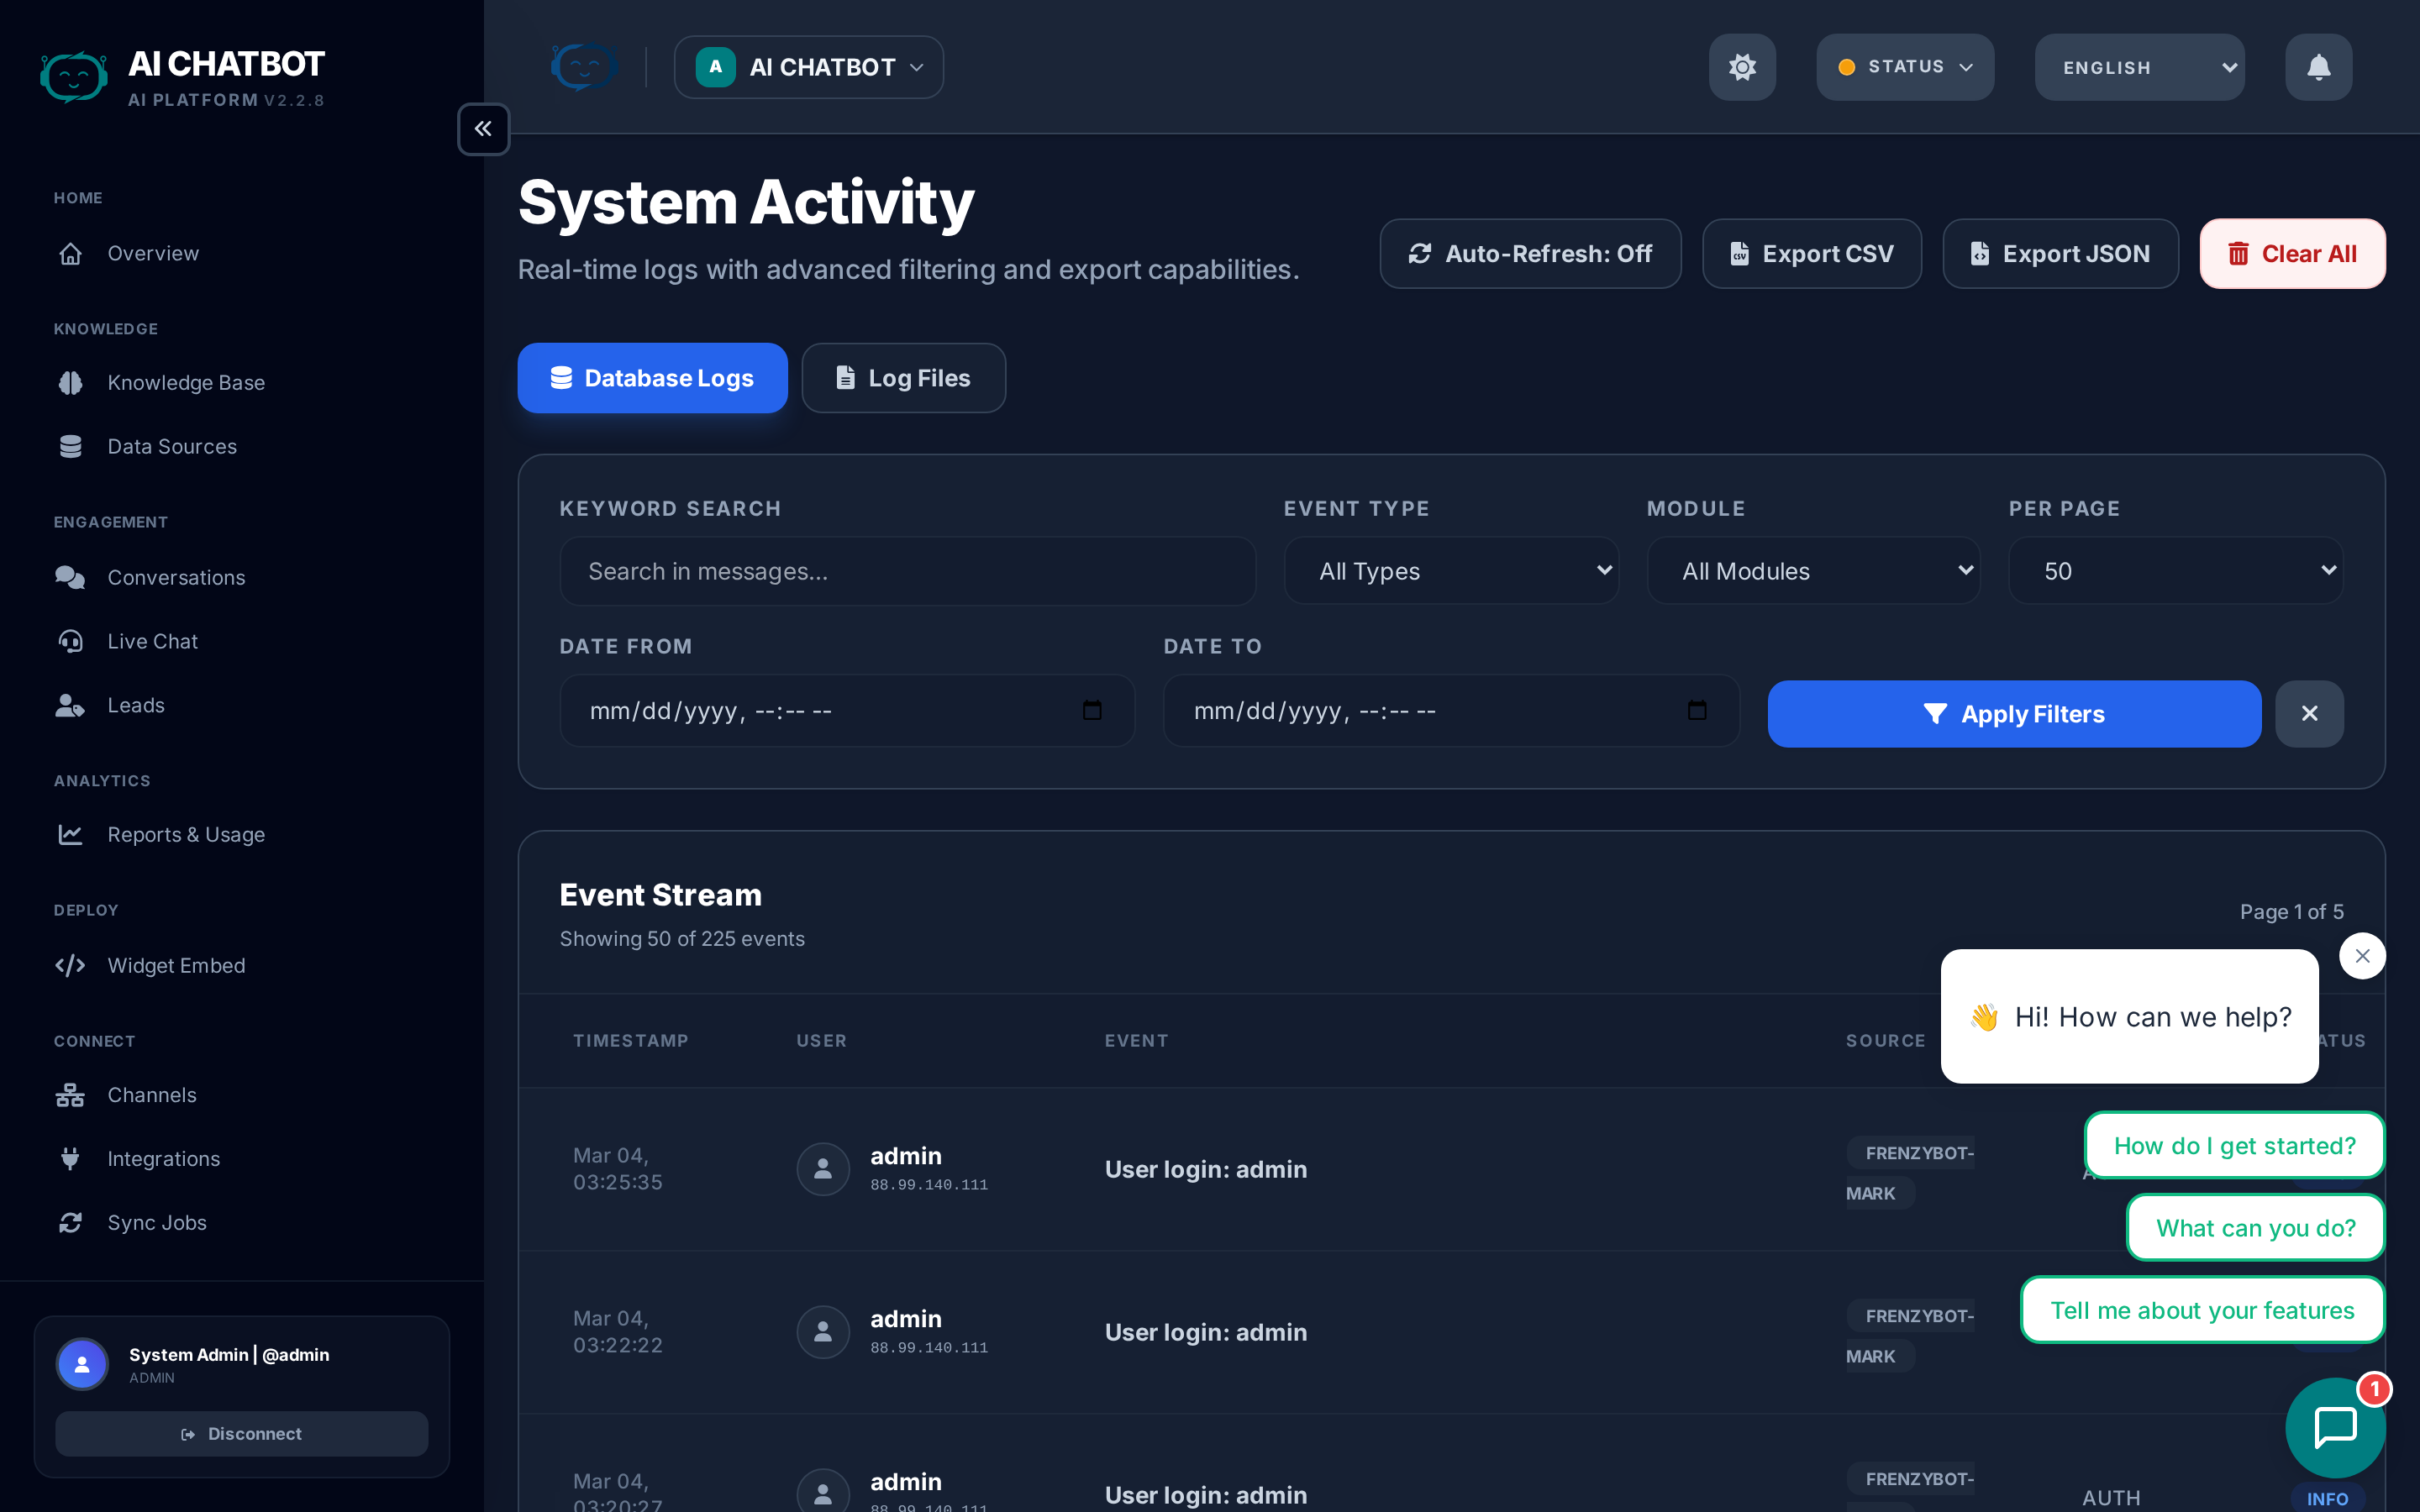Viewport: 2420px width, 1512px height.
Task: Dismiss the chat greeting popup
Action: point(2362,956)
